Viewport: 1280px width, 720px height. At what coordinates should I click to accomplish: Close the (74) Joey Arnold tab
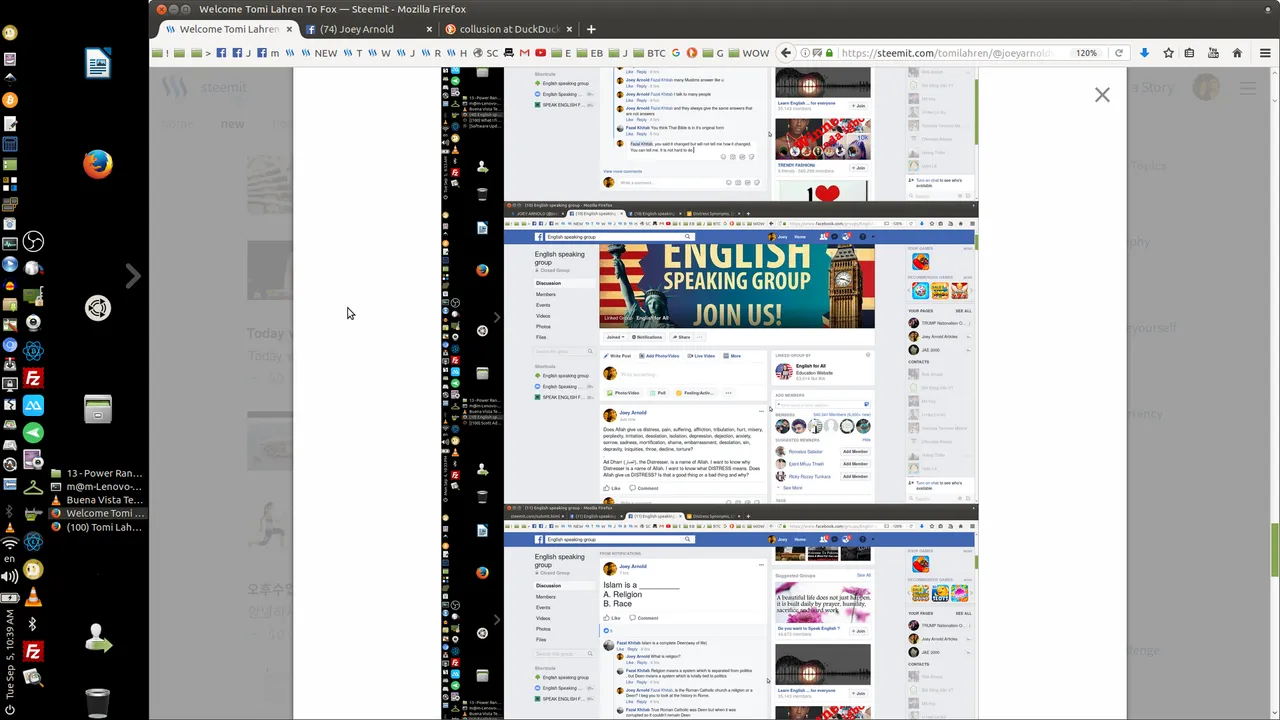click(x=430, y=29)
